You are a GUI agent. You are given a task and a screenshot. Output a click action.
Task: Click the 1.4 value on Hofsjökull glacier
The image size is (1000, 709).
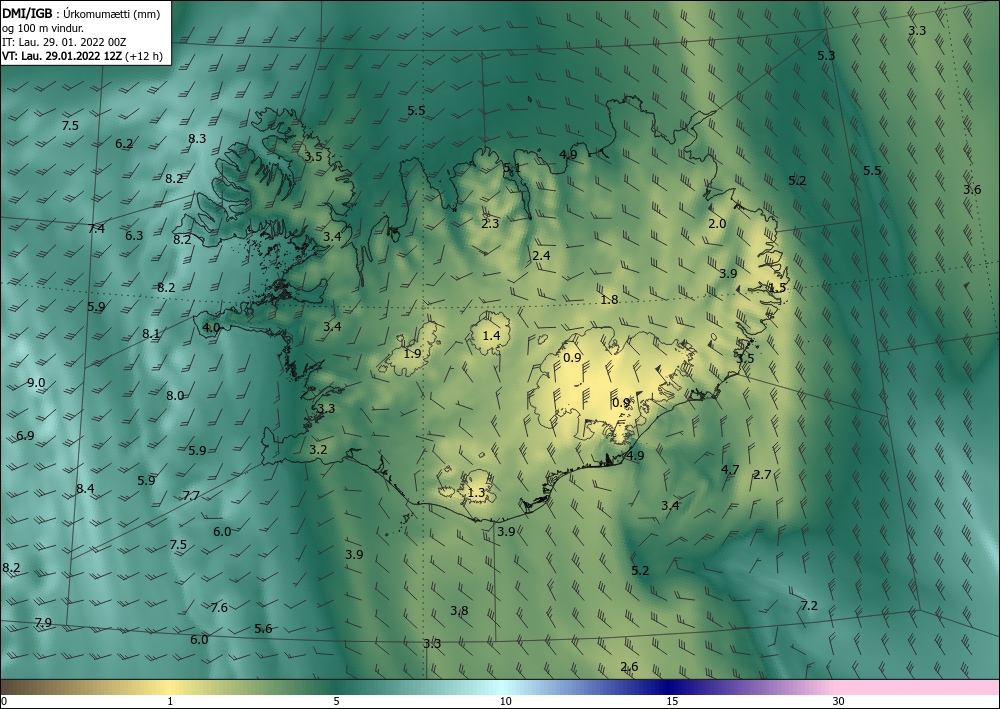pos(492,335)
